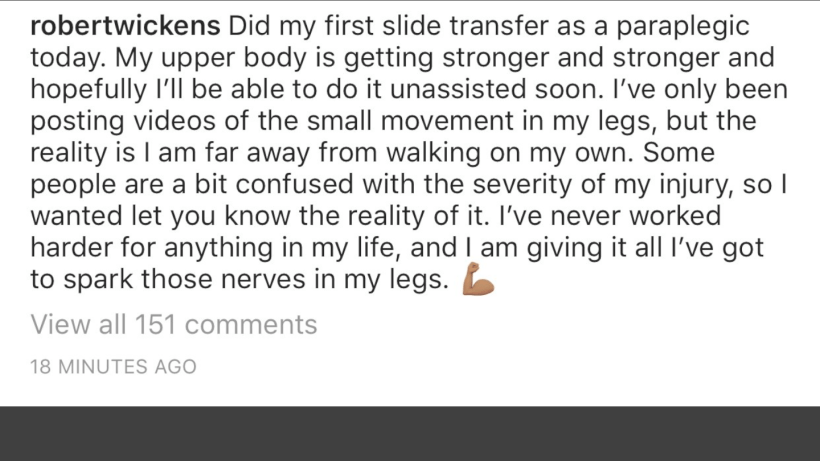
Task: Click the word "injury" in the caption
Action: coord(689,185)
